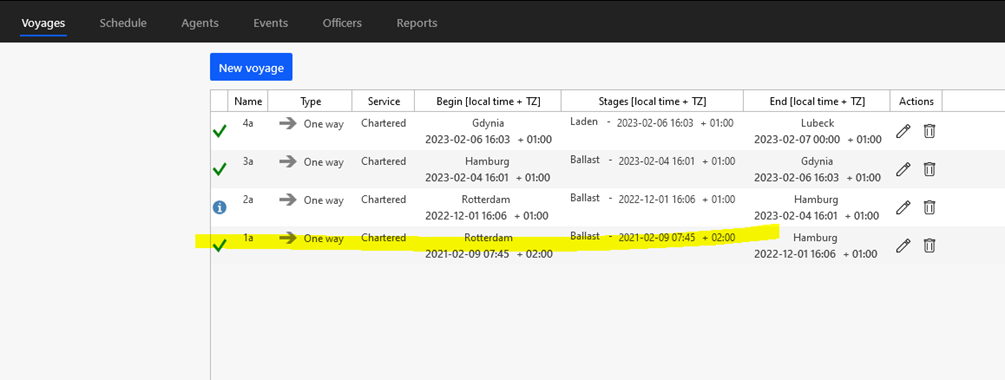This screenshot has width=1005, height=380.
Task: Click Lubeck end port of voyage 4a
Action: (817, 124)
